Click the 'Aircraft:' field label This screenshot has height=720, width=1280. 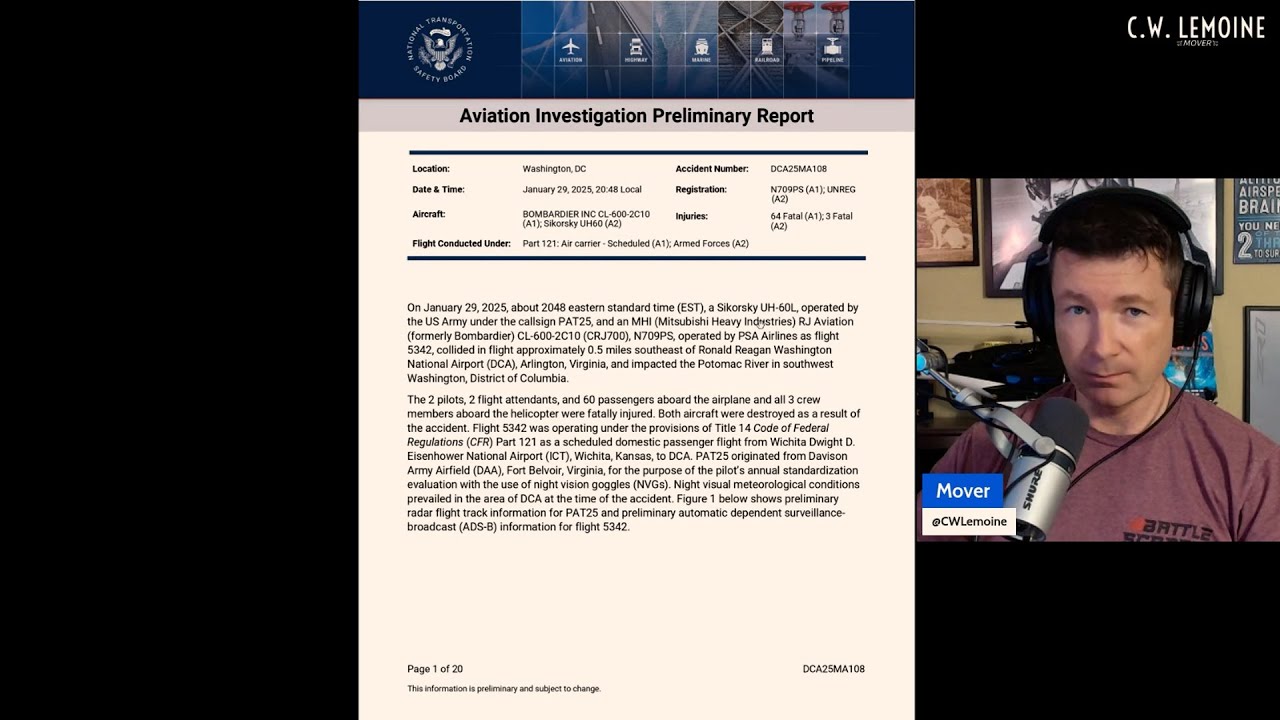click(x=429, y=214)
